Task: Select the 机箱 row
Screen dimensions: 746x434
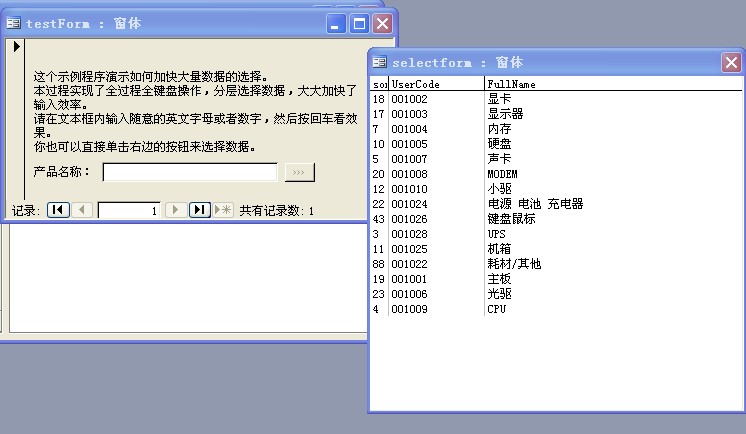Action: coord(557,249)
